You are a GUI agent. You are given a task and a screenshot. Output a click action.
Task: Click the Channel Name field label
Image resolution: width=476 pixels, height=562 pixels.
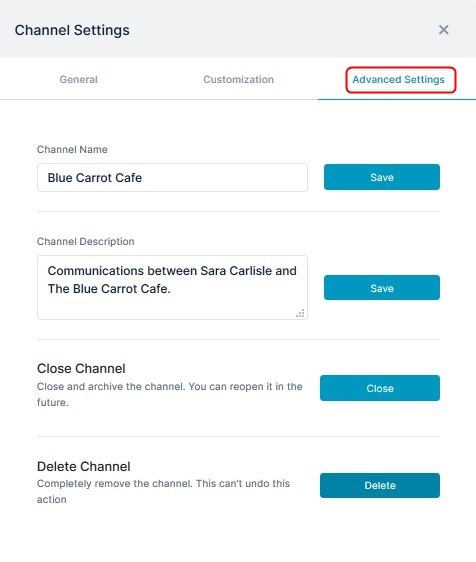(72, 149)
